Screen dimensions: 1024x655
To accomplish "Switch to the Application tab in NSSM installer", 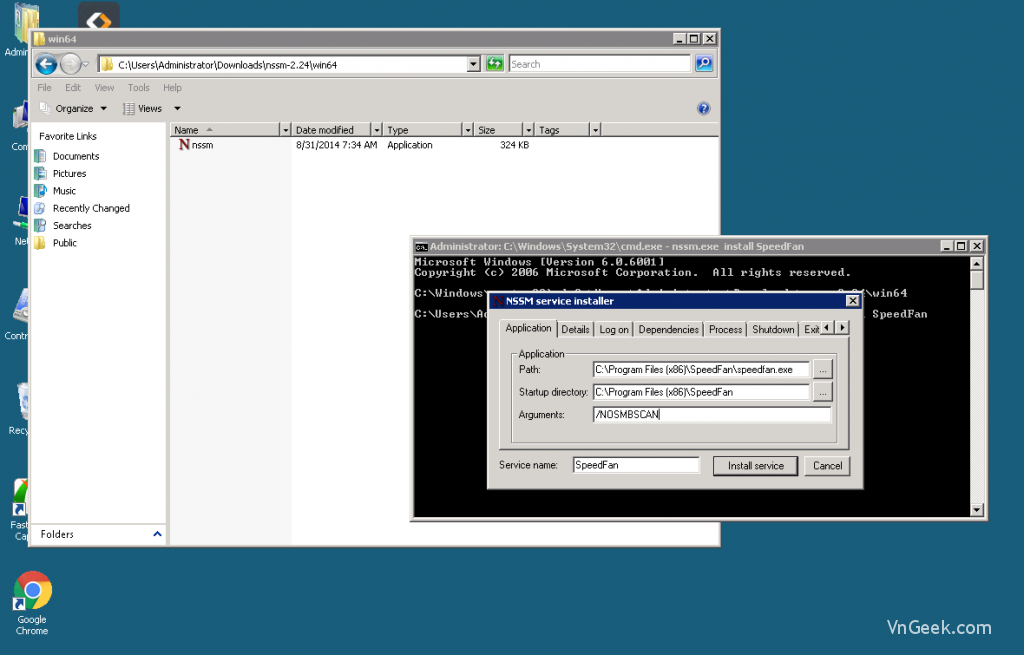I will point(528,328).
